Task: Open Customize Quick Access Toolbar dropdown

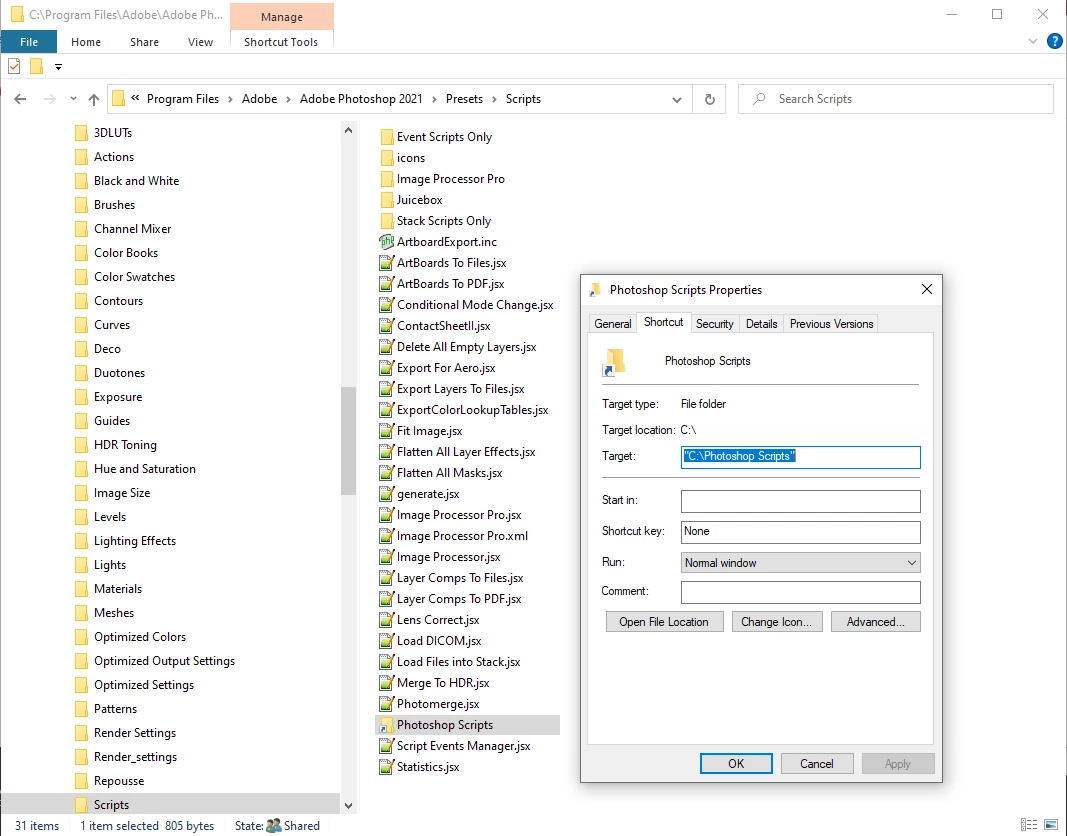Action: coord(59,67)
